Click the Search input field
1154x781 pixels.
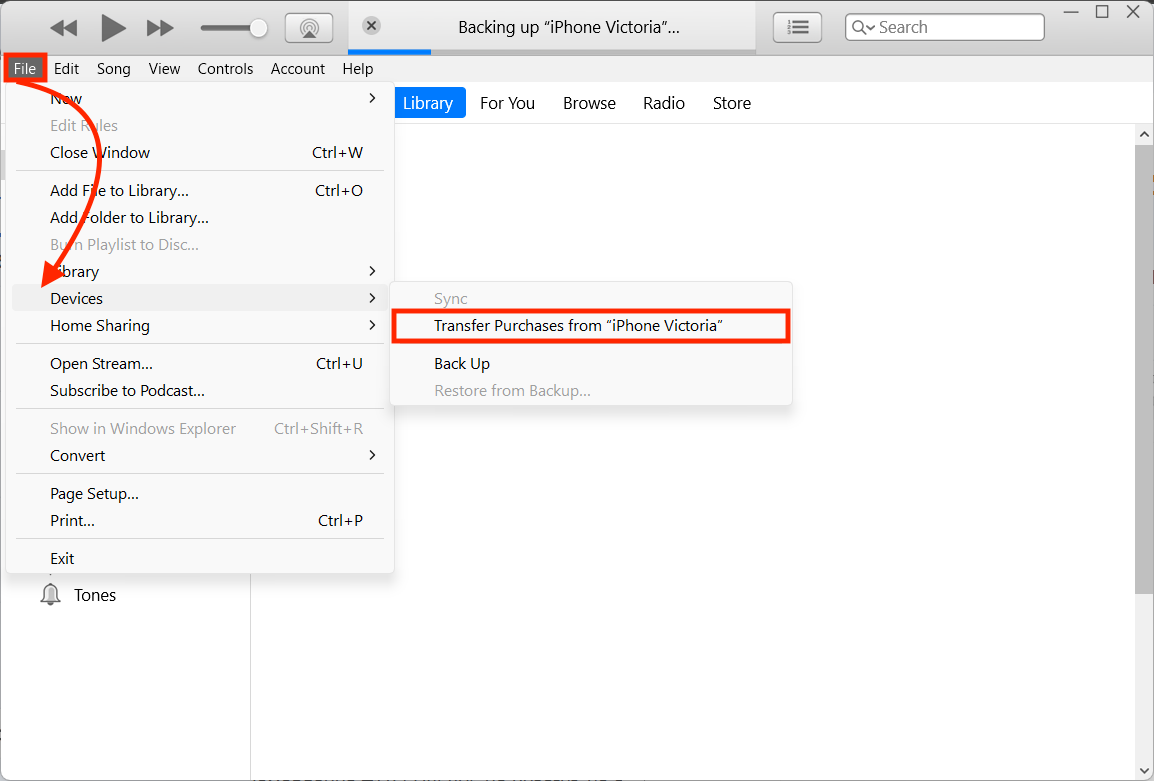pyautogui.click(x=944, y=27)
